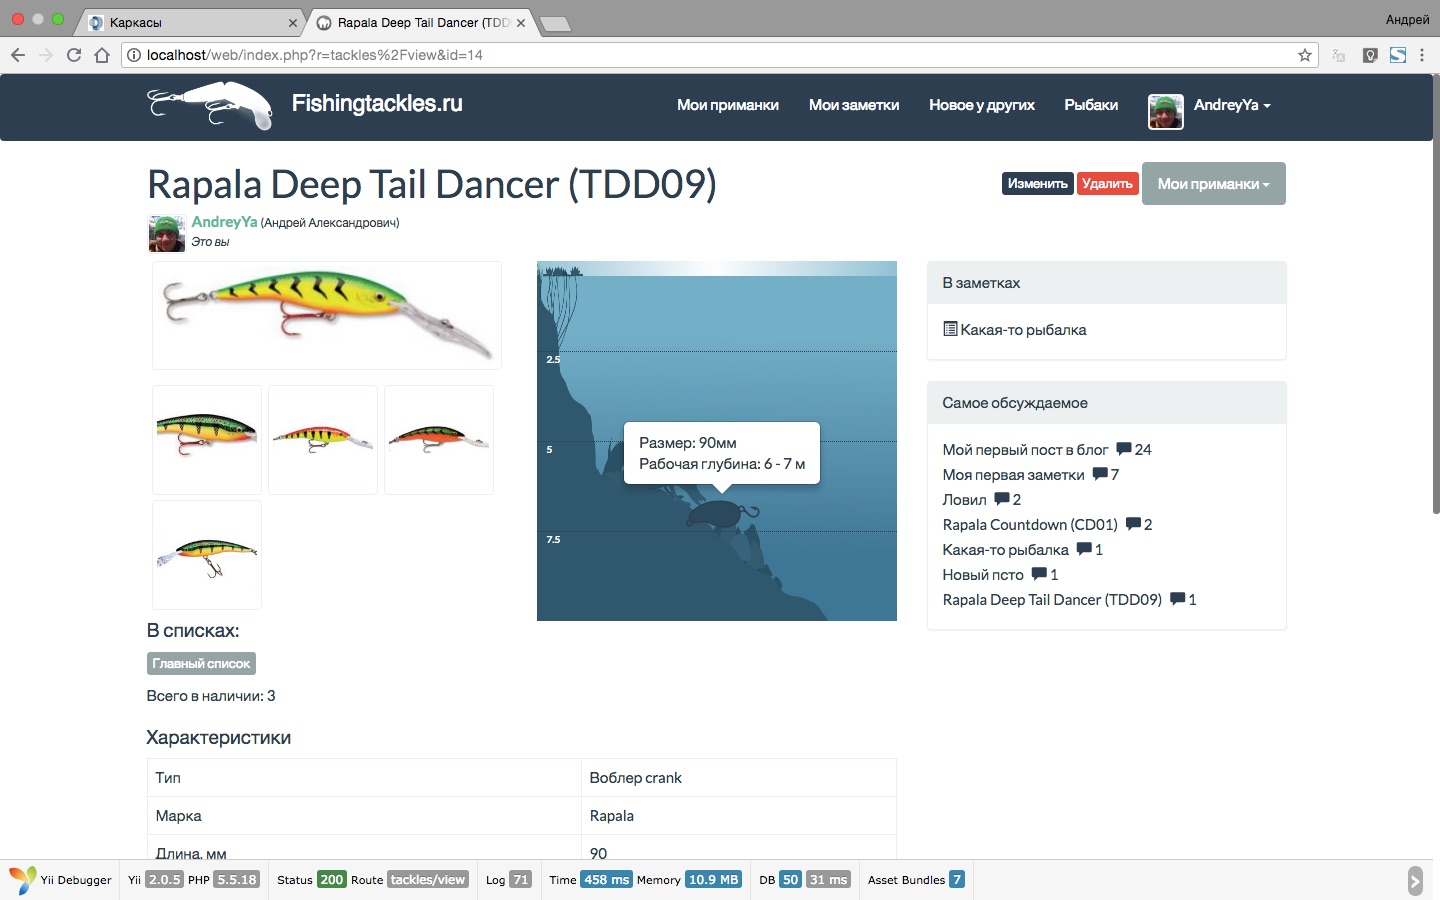Click the note icon beside Какая-то рыбалка
Screen dimensions: 1440x900
tap(950, 329)
